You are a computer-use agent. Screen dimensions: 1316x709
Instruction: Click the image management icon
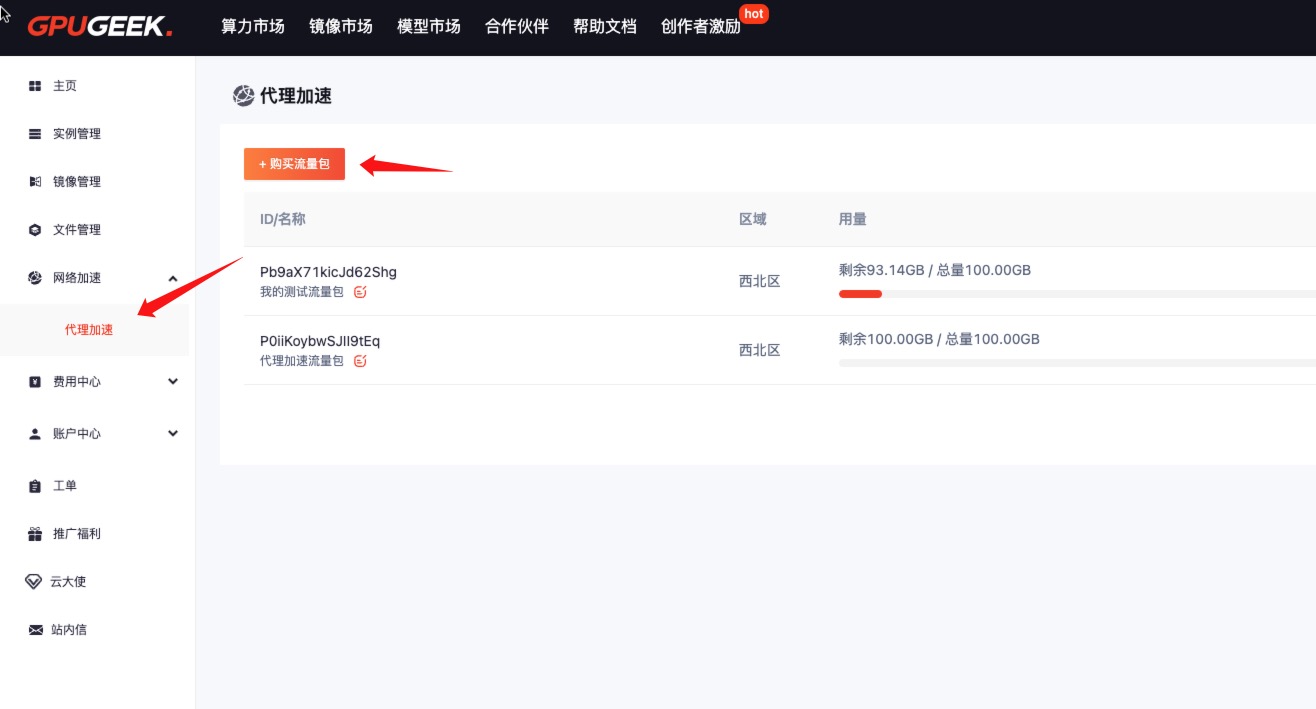[x=35, y=182]
